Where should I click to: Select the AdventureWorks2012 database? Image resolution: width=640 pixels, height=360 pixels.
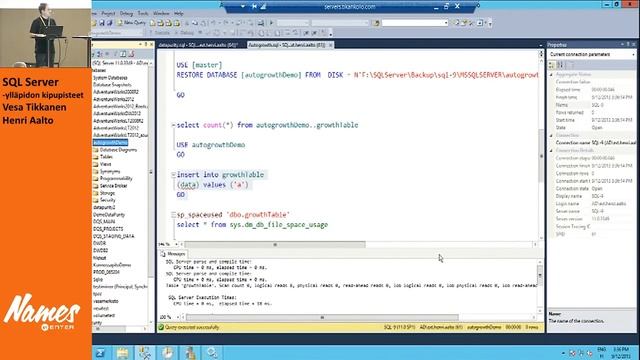[x=113, y=99]
